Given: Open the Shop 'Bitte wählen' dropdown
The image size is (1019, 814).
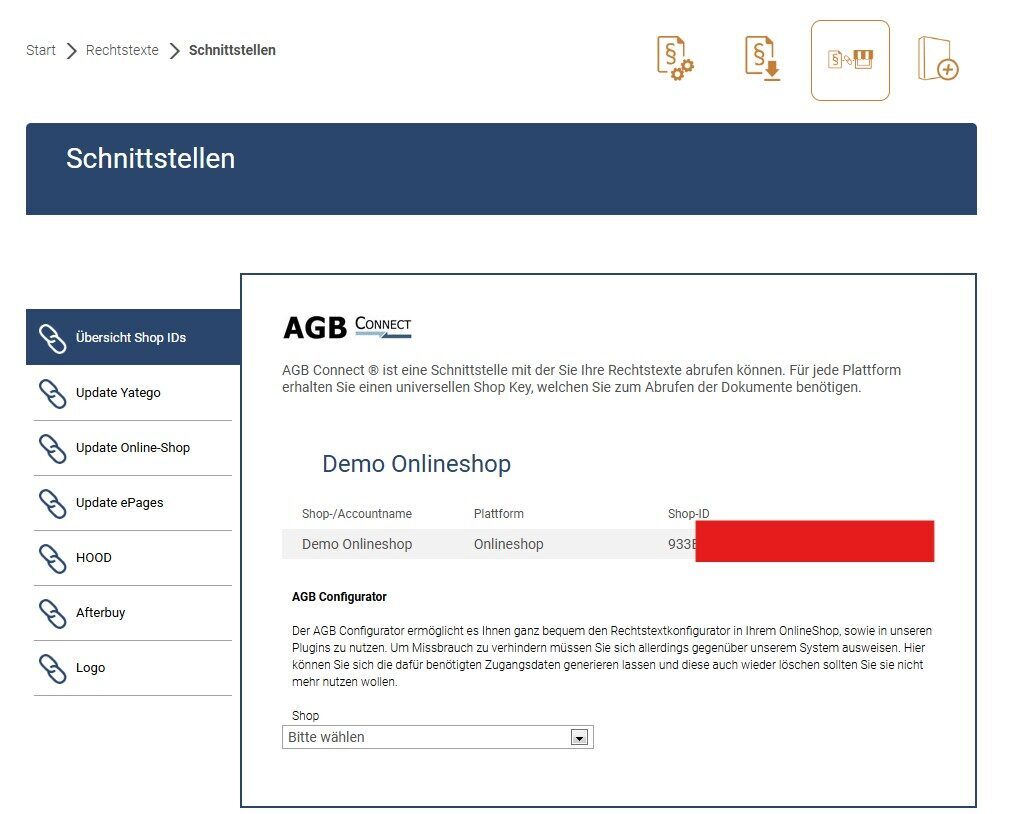Looking at the screenshot, I should coord(437,737).
